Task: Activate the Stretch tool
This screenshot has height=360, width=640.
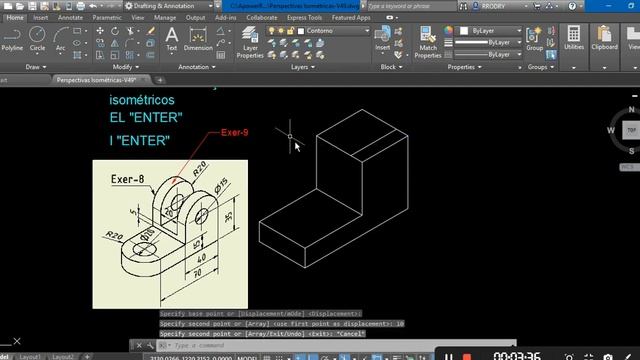Action: pyautogui.click(x=100, y=55)
